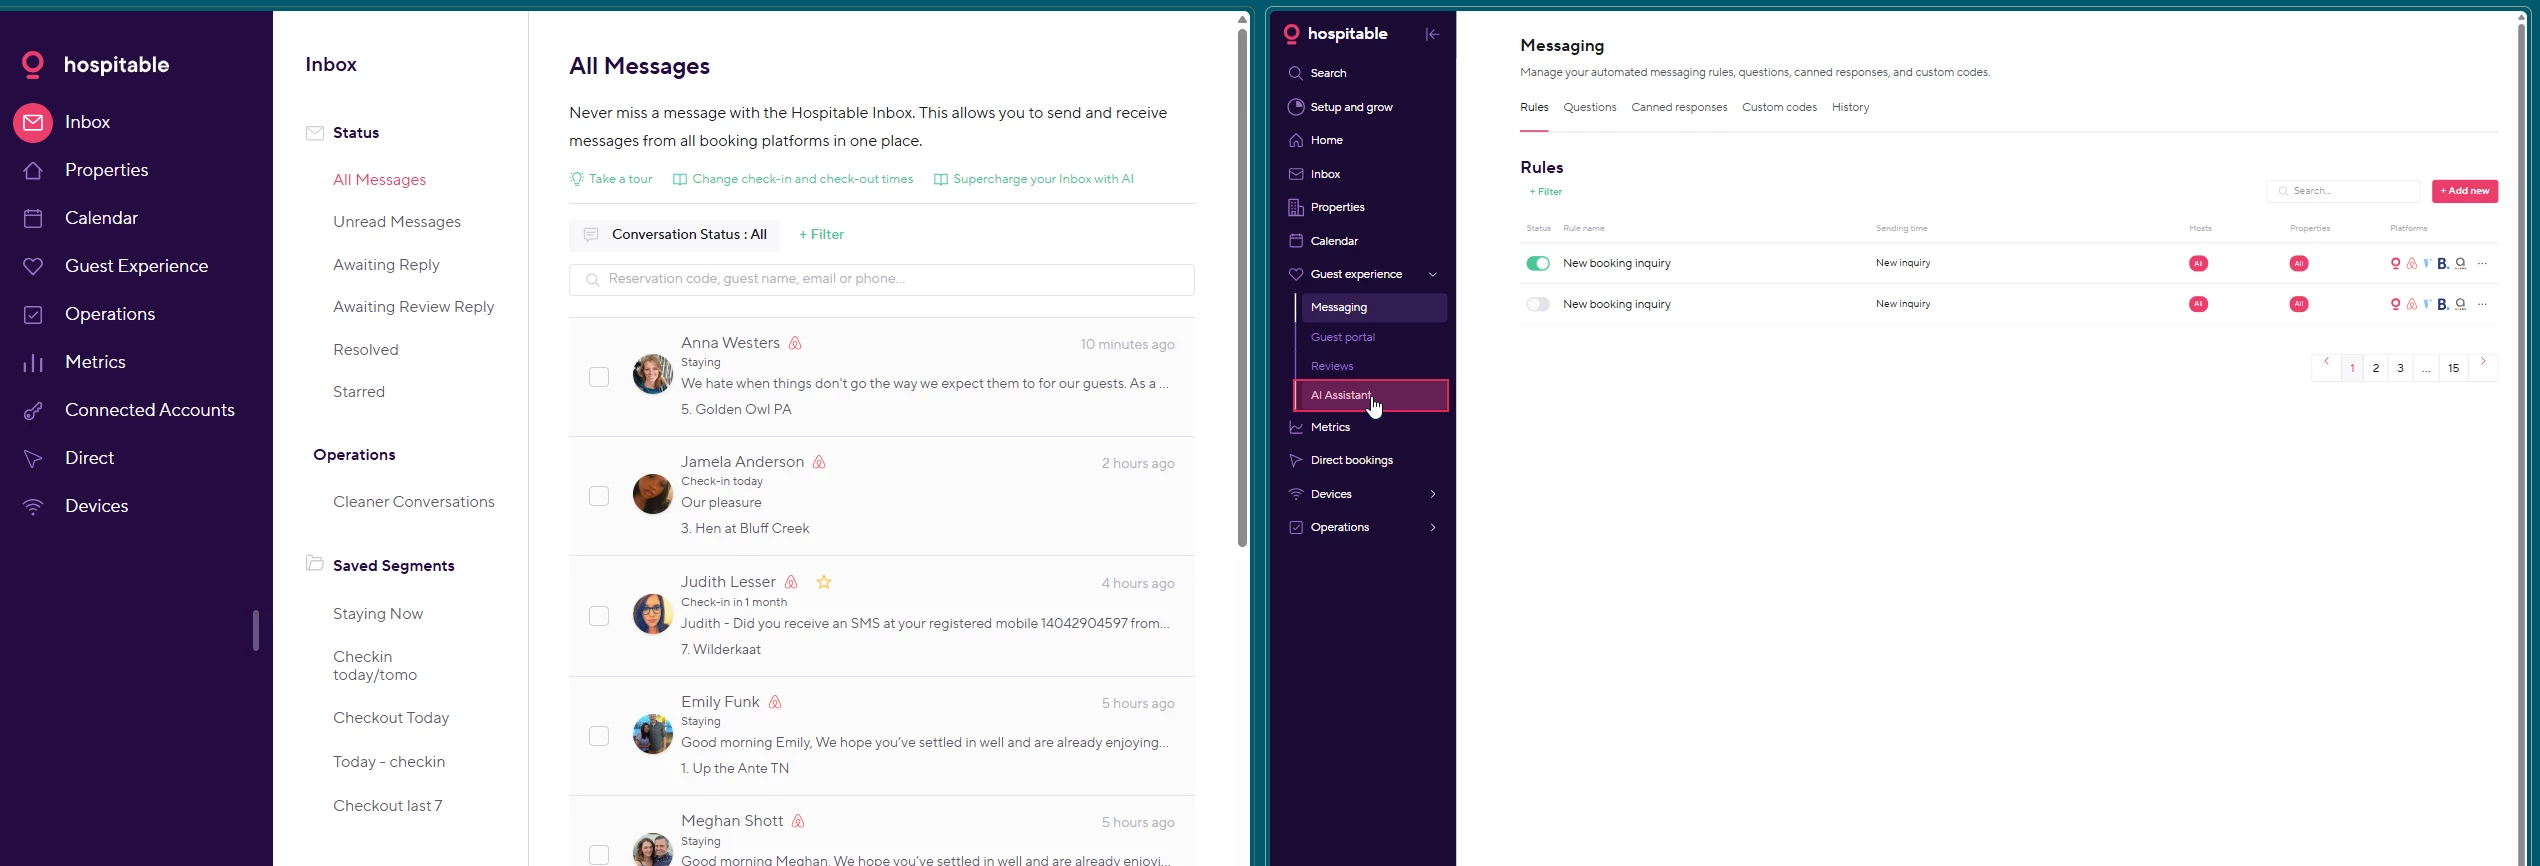2540x866 pixels.
Task: Tick the checkbox for Anna Westers' message
Action: pyautogui.click(x=599, y=377)
